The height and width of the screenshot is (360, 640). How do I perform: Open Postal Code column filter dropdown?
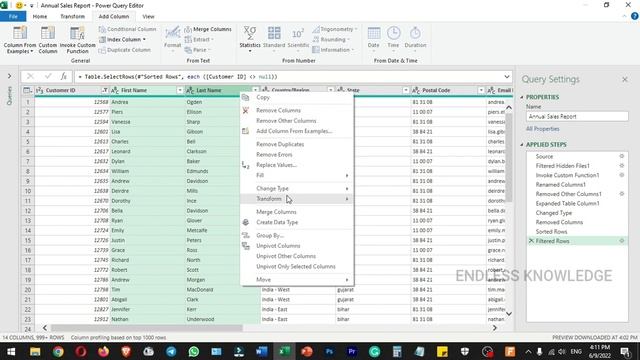(481, 90)
